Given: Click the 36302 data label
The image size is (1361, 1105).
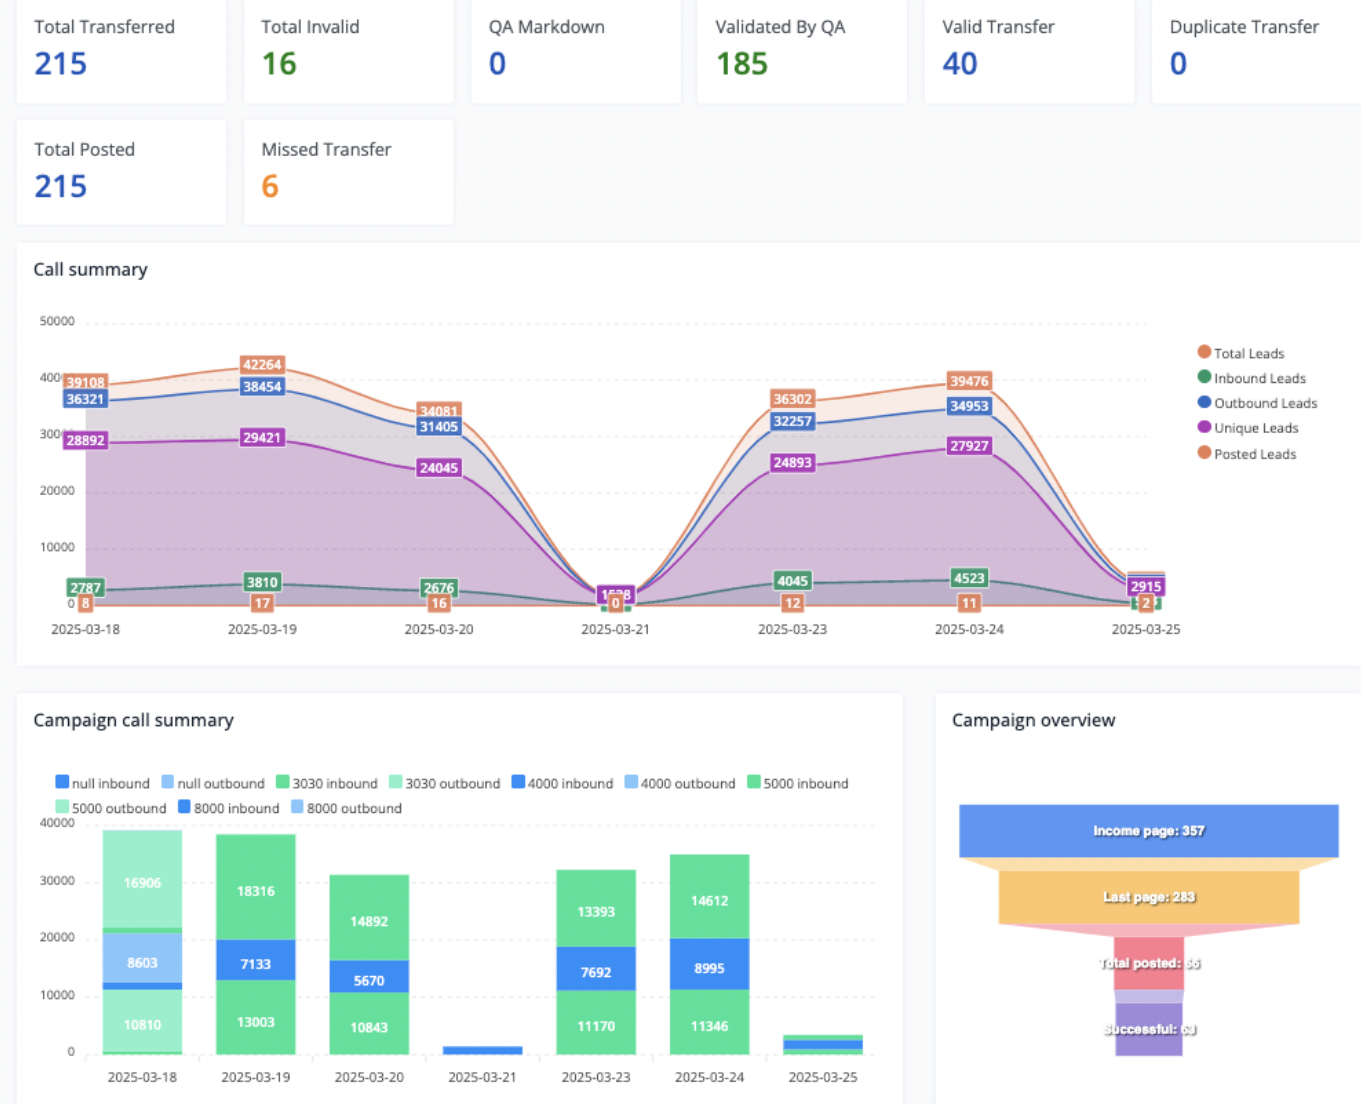Looking at the screenshot, I should 793,399.
